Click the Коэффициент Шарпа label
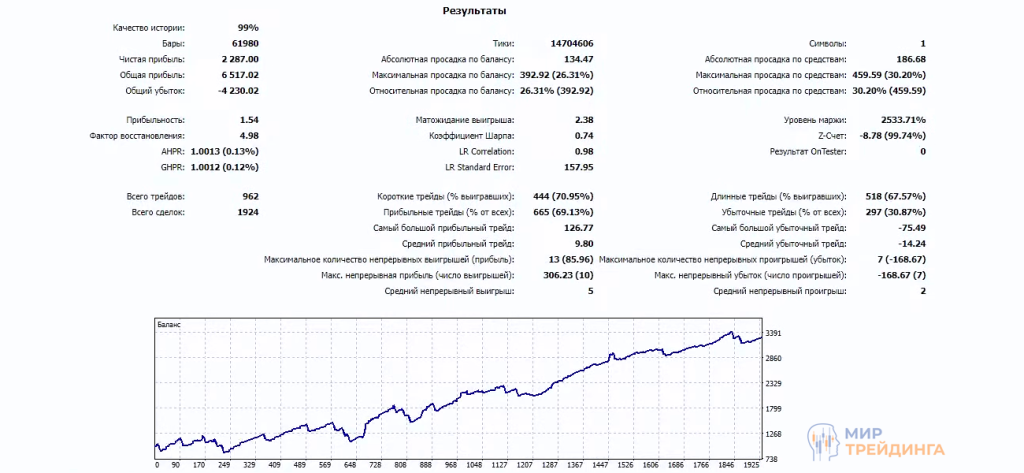Image resolution: width=1024 pixels, height=473 pixels. (x=471, y=136)
